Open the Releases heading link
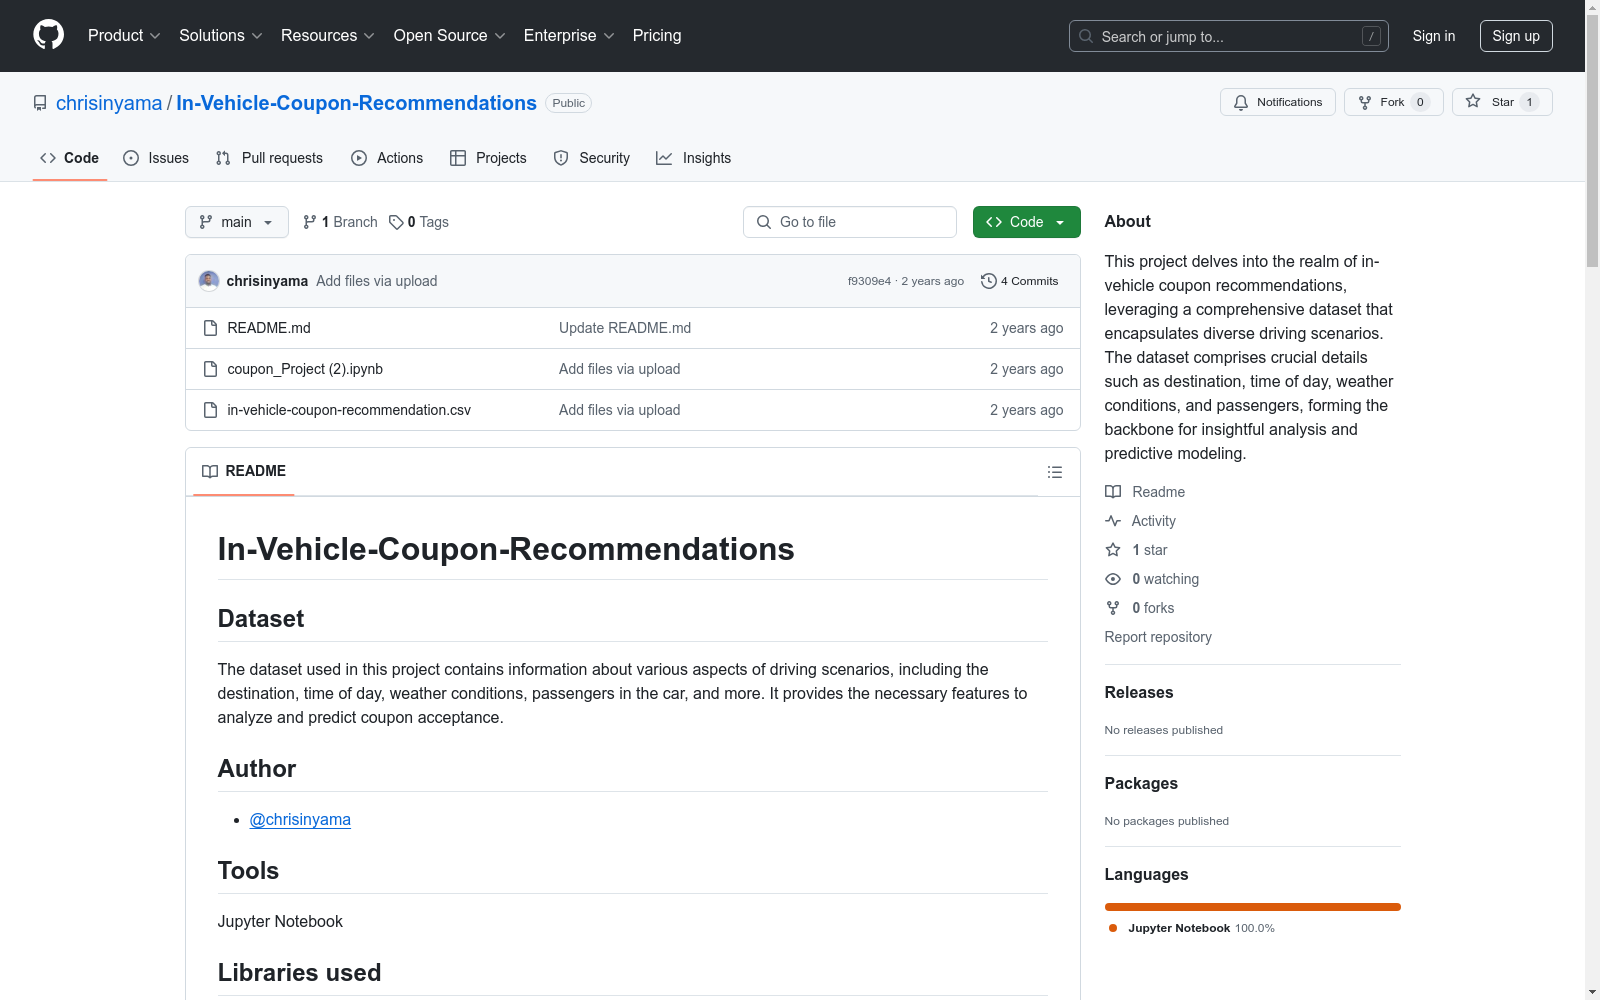1600x1000 pixels. (1139, 692)
